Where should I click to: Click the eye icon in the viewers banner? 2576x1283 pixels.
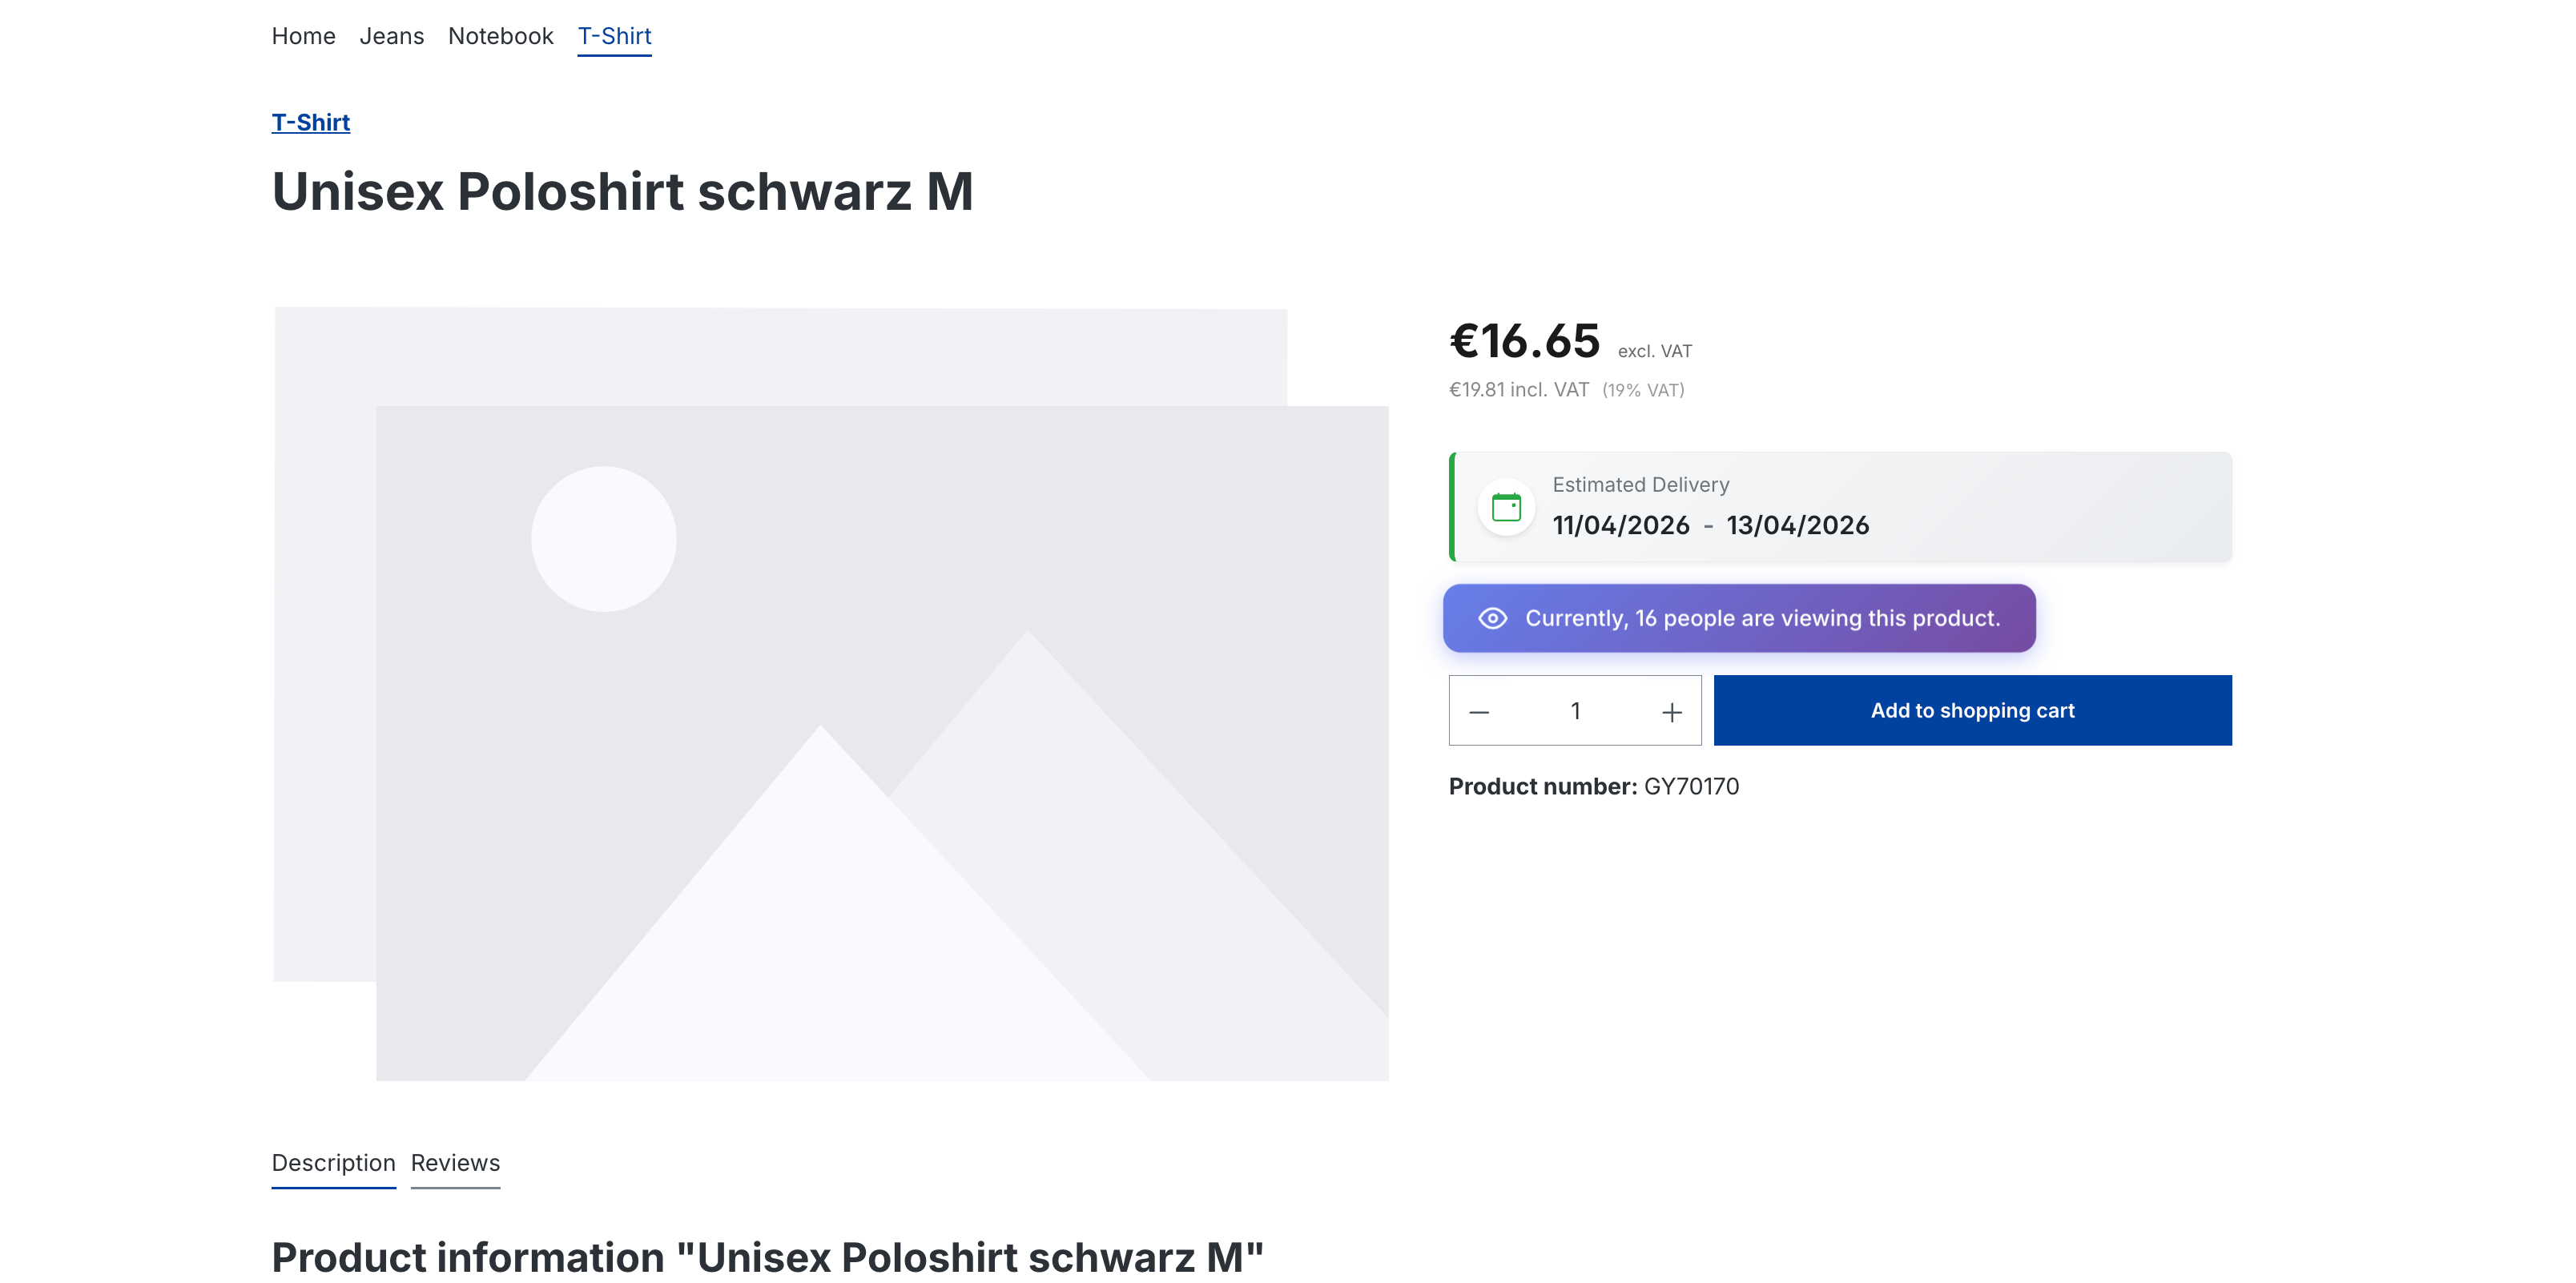point(1492,618)
